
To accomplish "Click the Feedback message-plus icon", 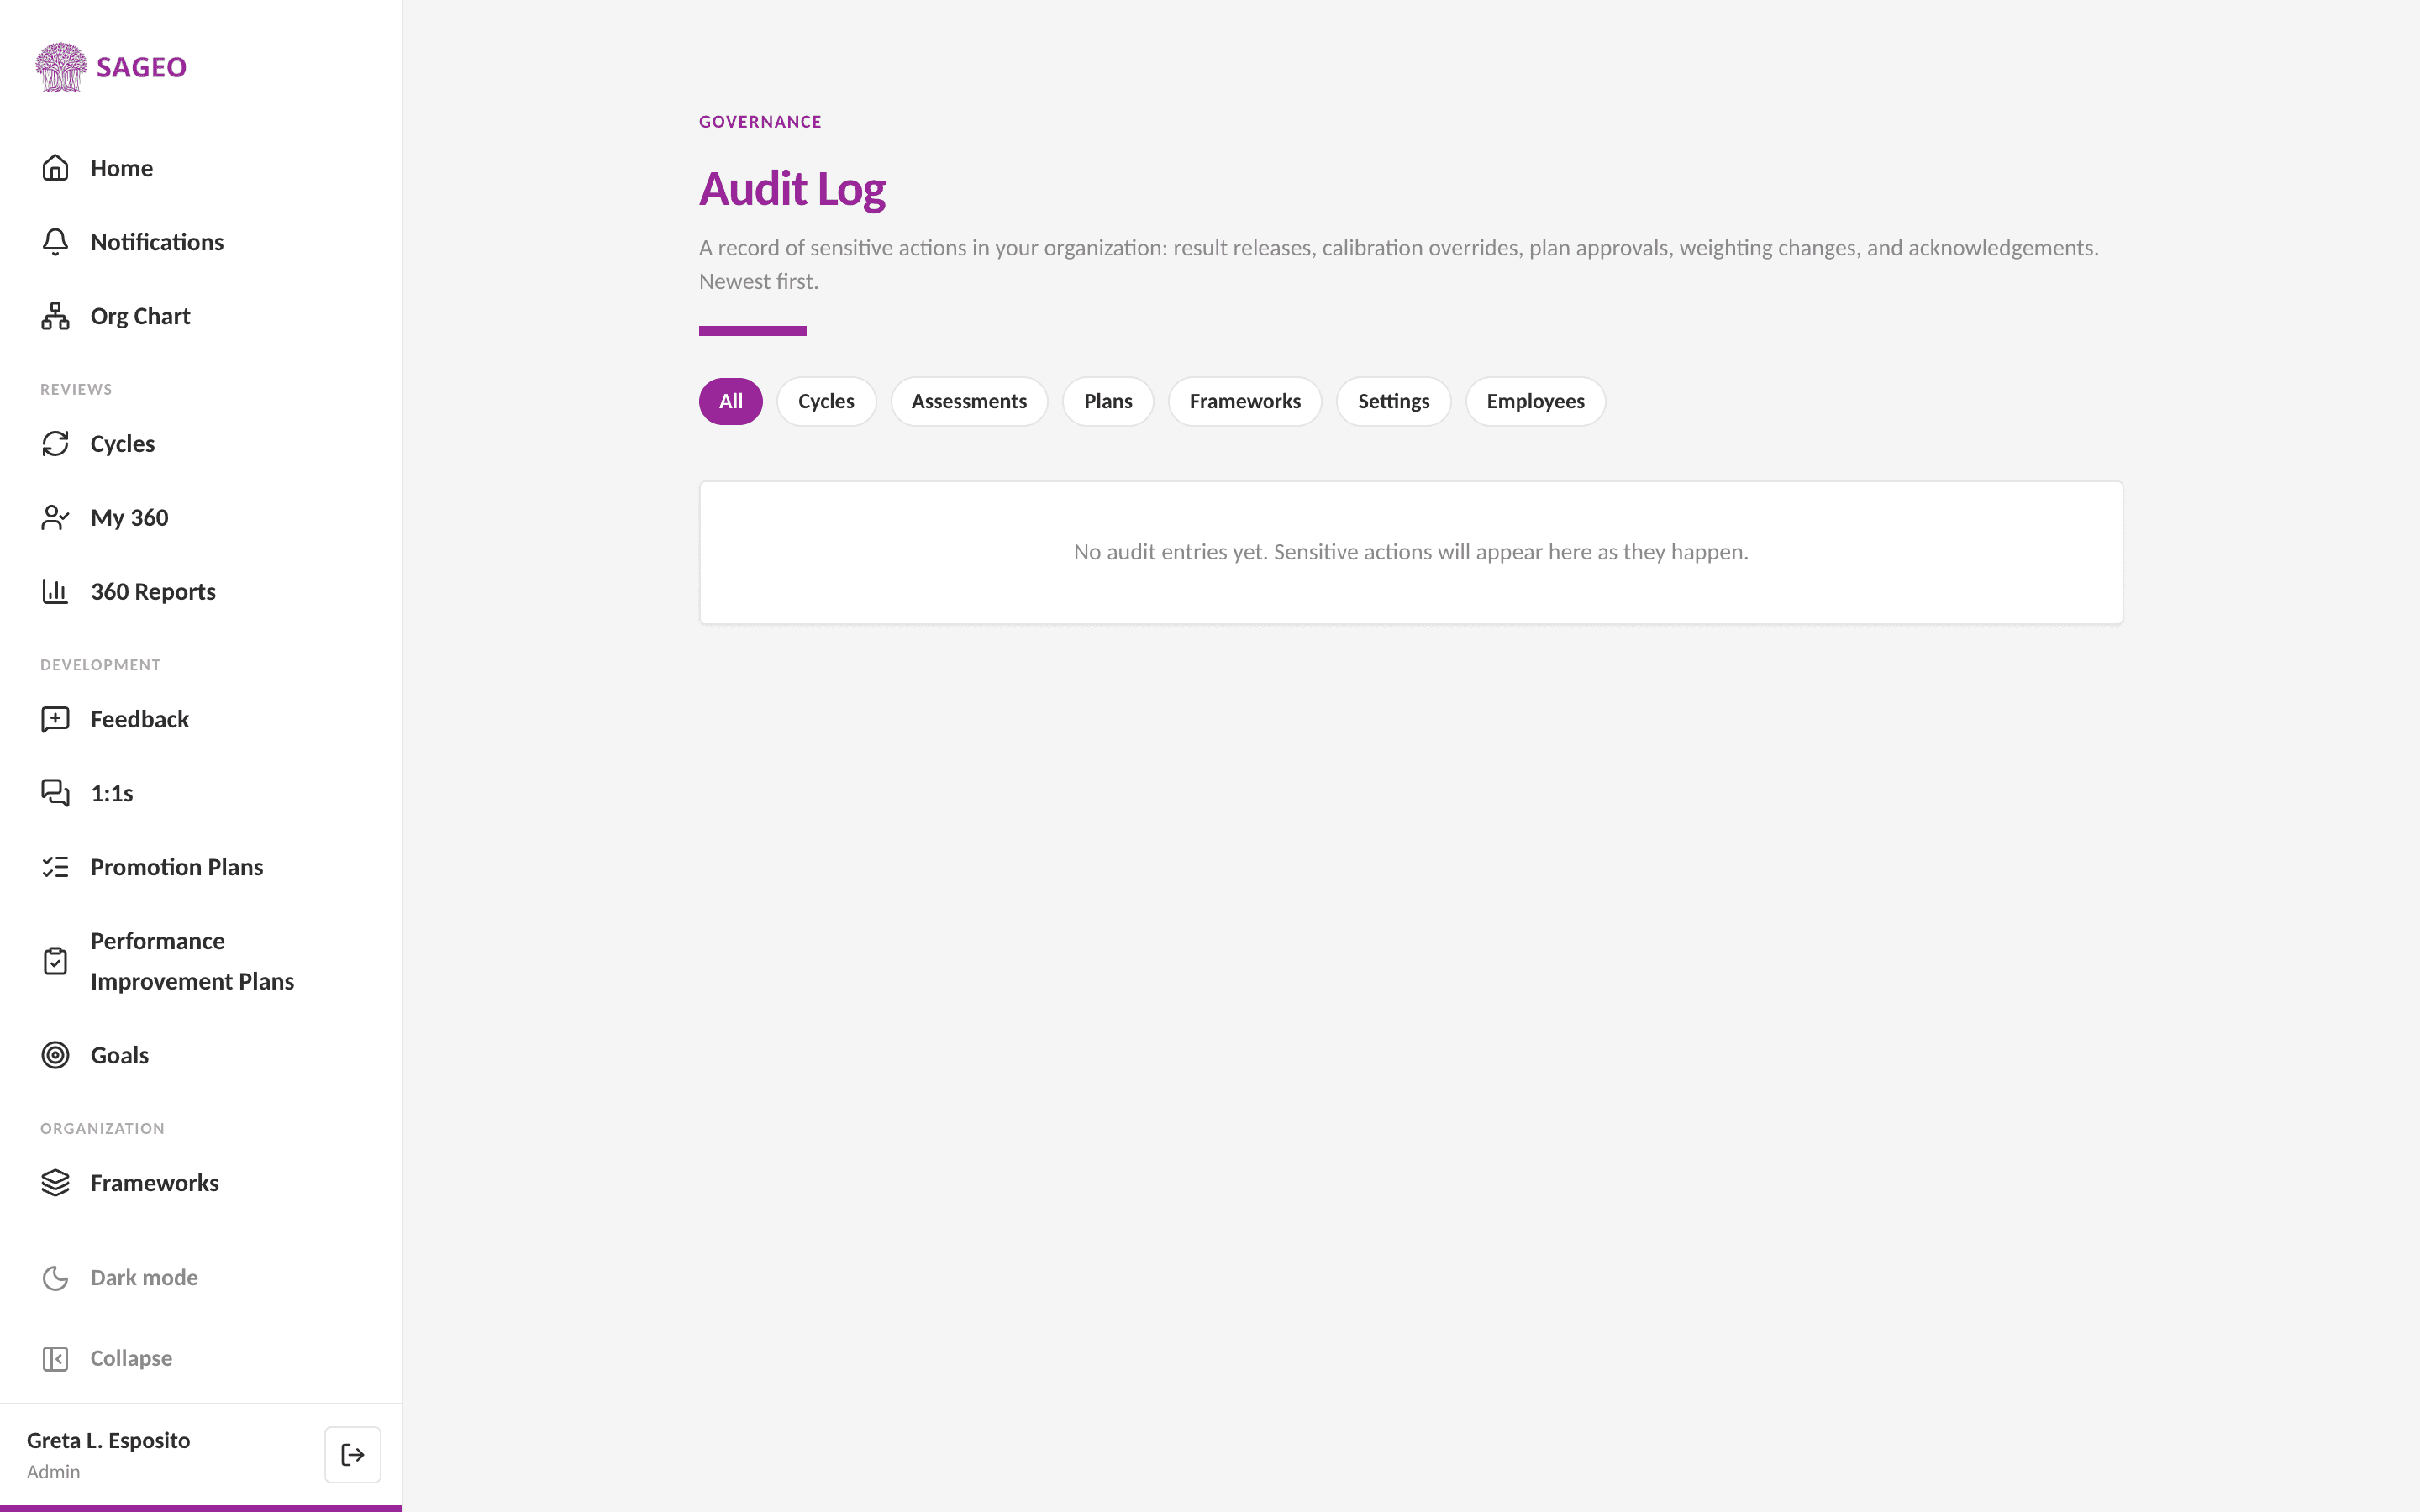I will click(55, 720).
